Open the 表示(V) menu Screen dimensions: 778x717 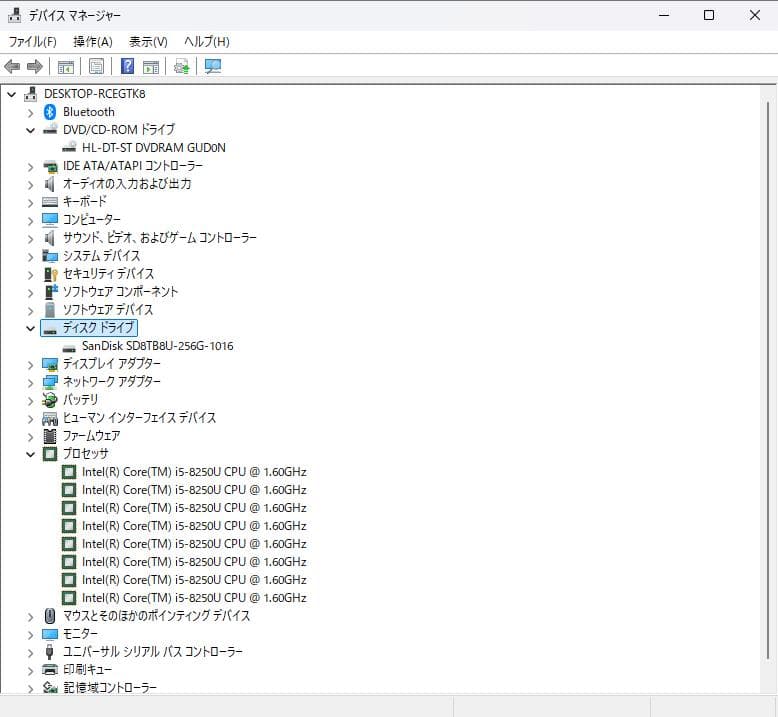coord(148,42)
